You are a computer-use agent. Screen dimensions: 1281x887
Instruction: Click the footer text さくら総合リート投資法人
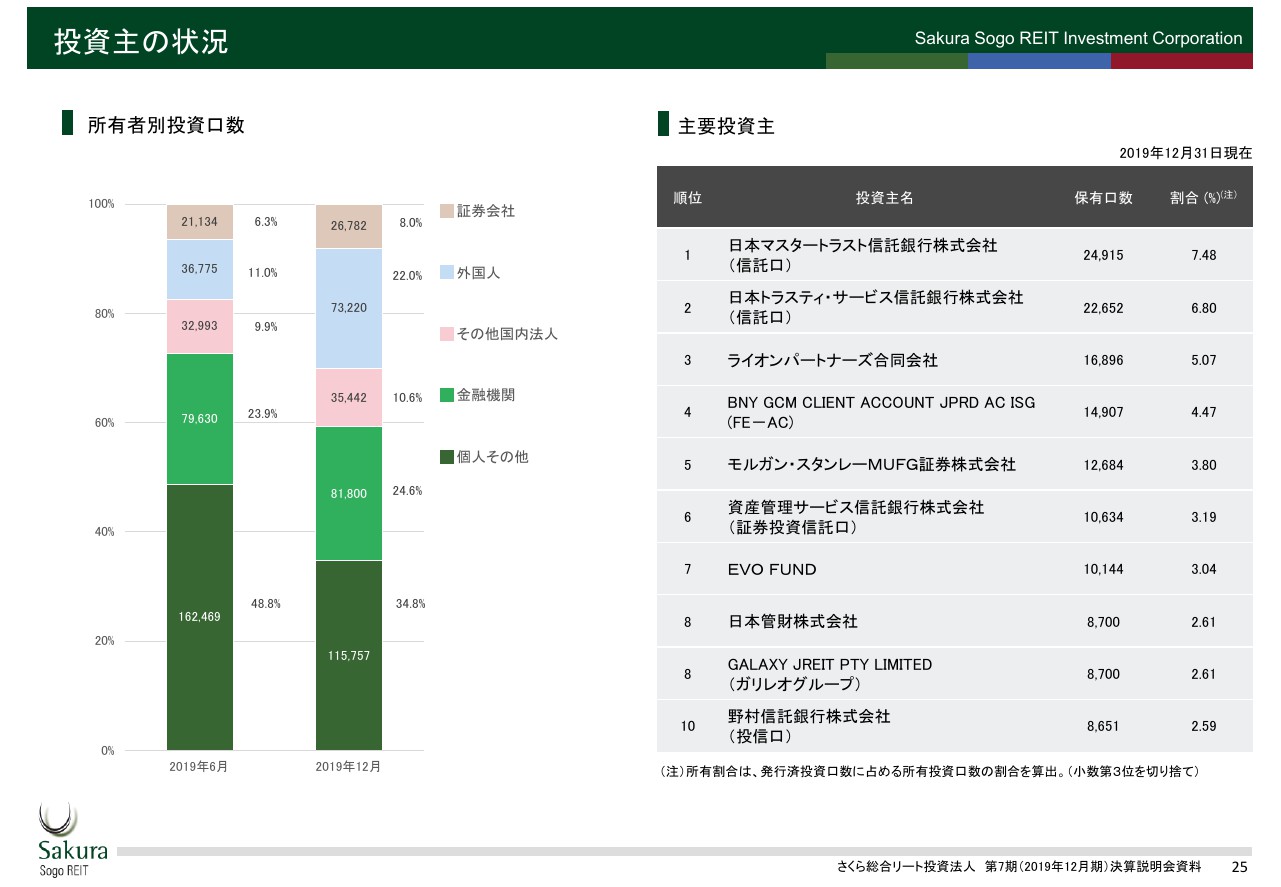click(x=906, y=866)
